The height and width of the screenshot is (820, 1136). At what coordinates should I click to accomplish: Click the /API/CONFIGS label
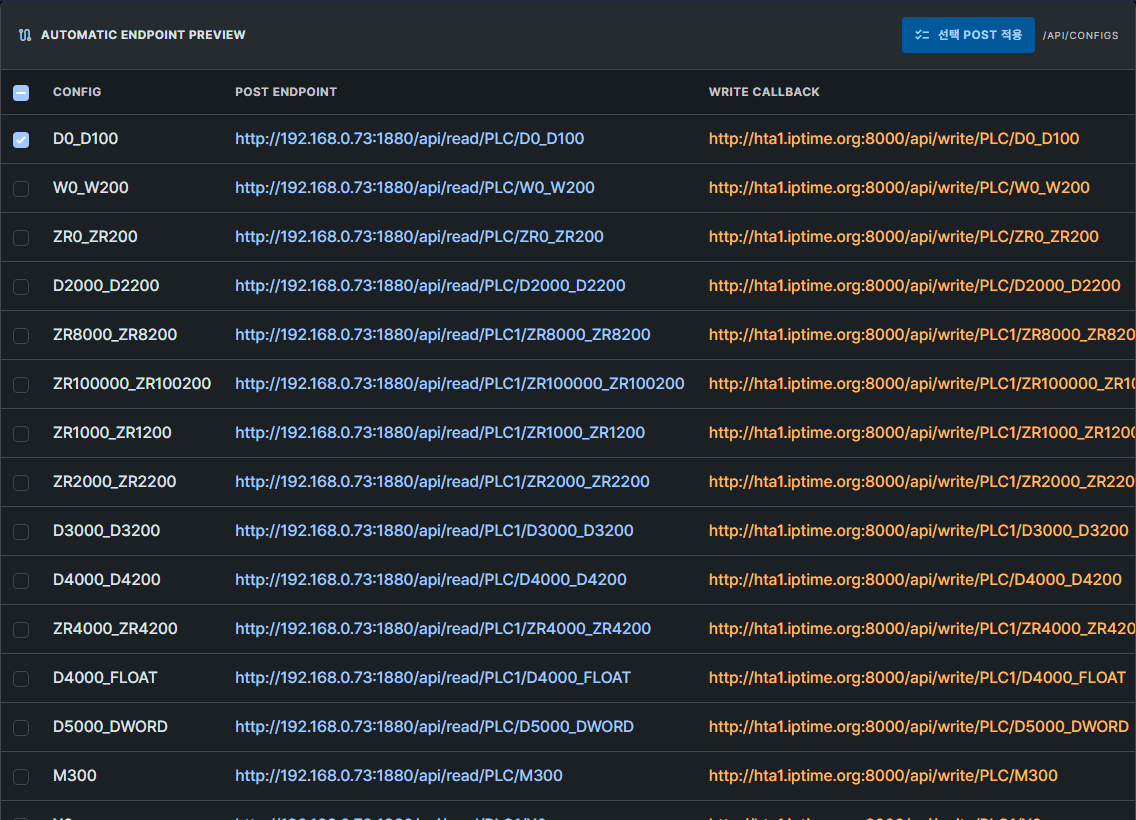click(1080, 35)
